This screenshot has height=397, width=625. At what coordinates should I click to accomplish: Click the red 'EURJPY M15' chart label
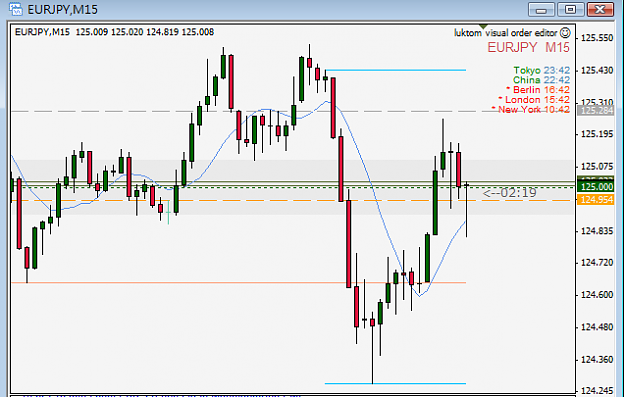point(528,47)
